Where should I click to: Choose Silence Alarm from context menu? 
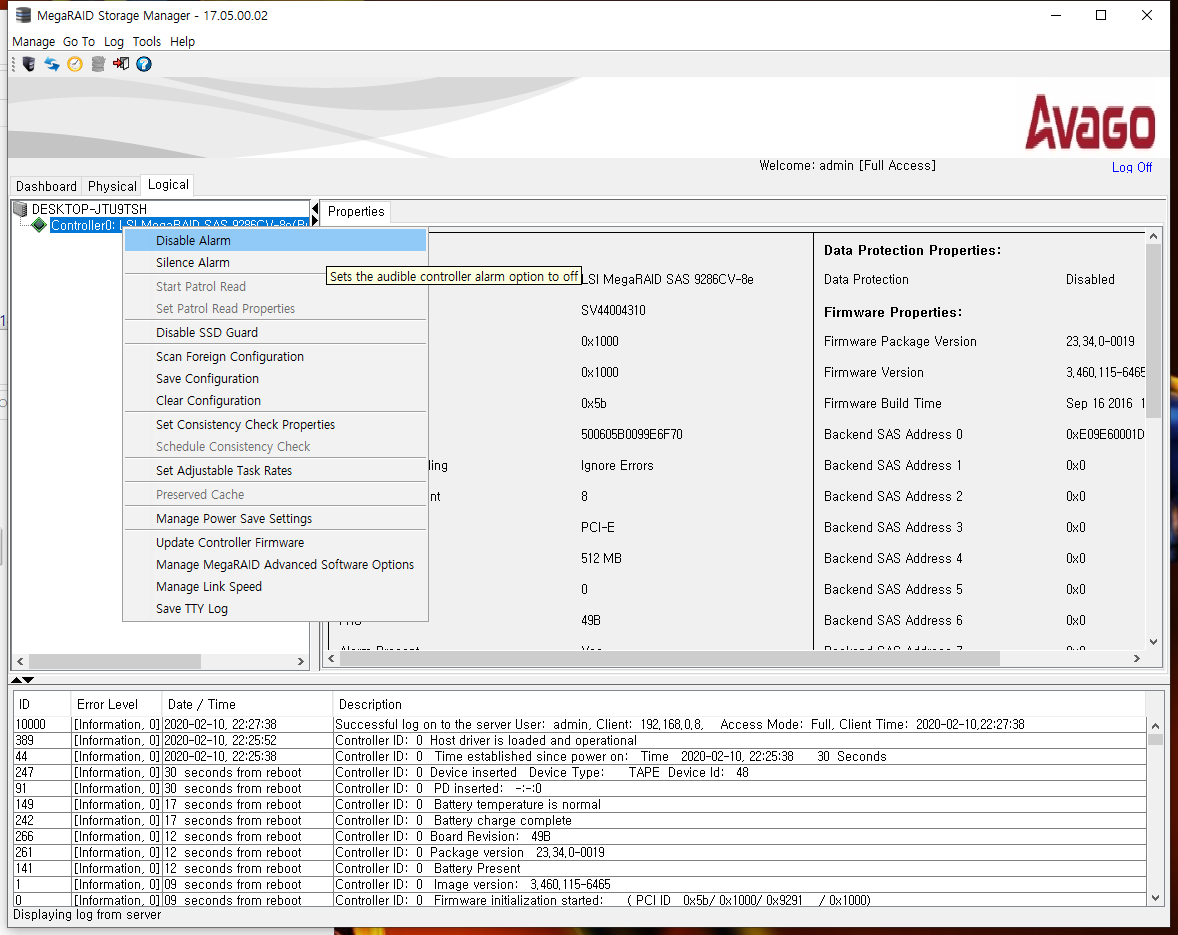click(276, 262)
